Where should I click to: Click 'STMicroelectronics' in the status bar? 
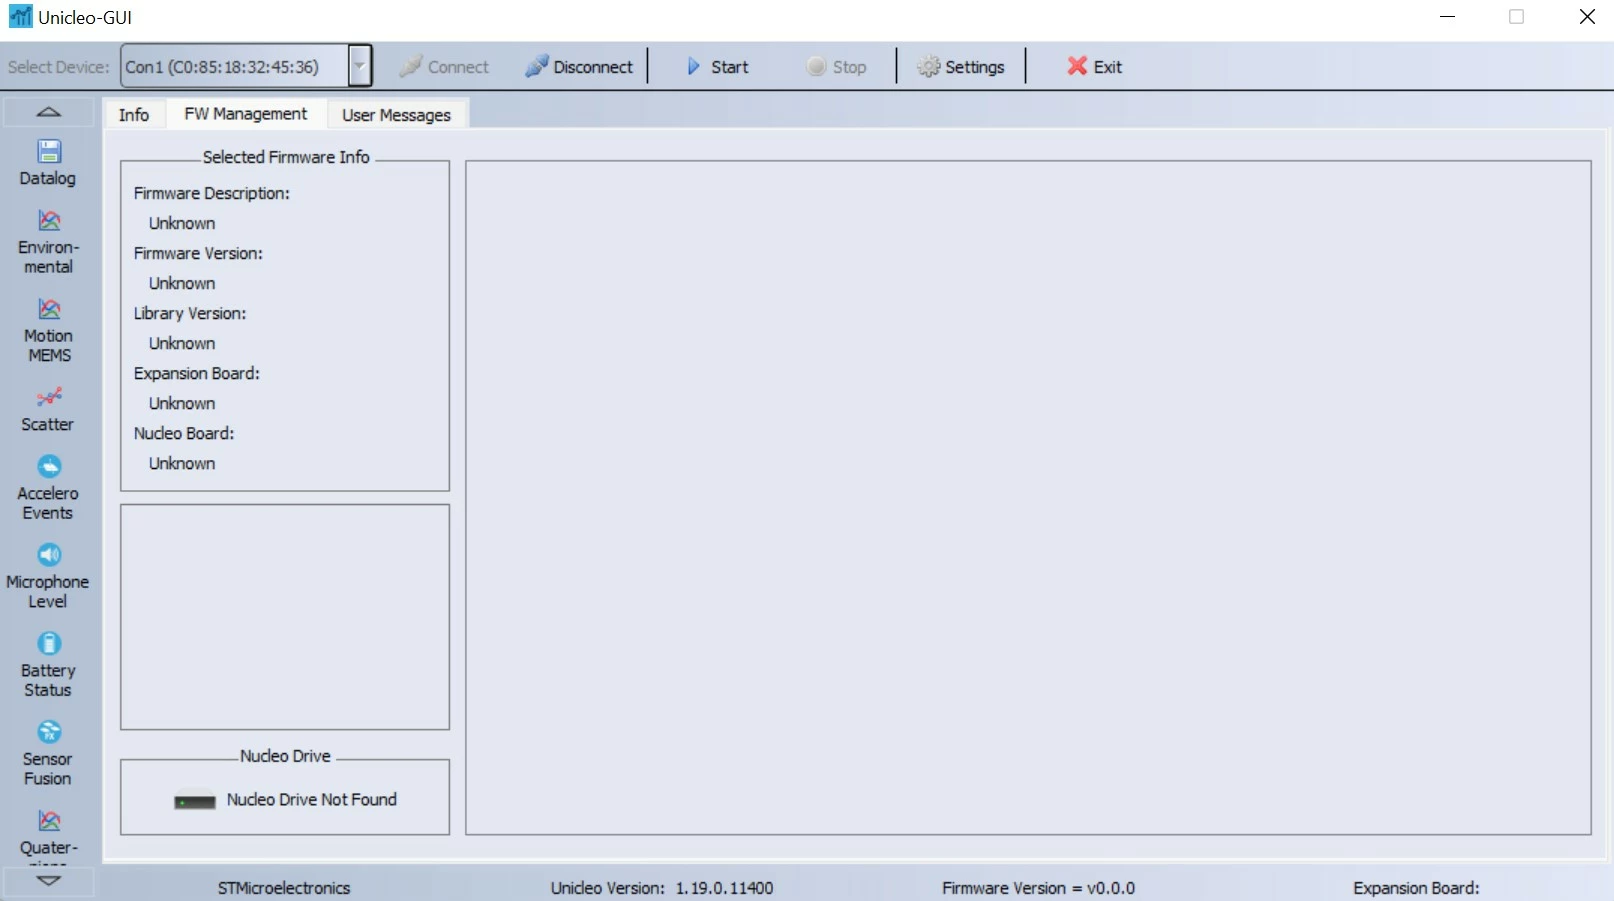[x=284, y=888]
